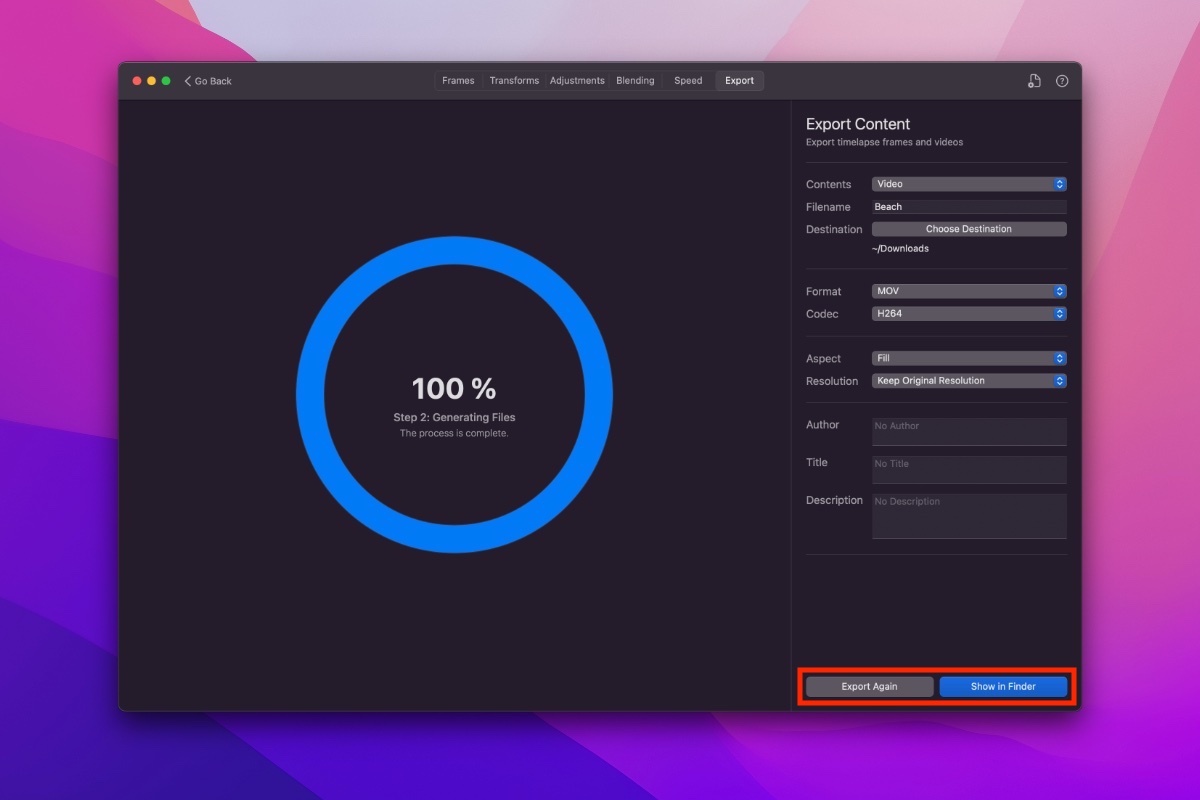Image resolution: width=1200 pixels, height=800 pixels.
Task: Click the Show in Finder button
Action: 1003,687
